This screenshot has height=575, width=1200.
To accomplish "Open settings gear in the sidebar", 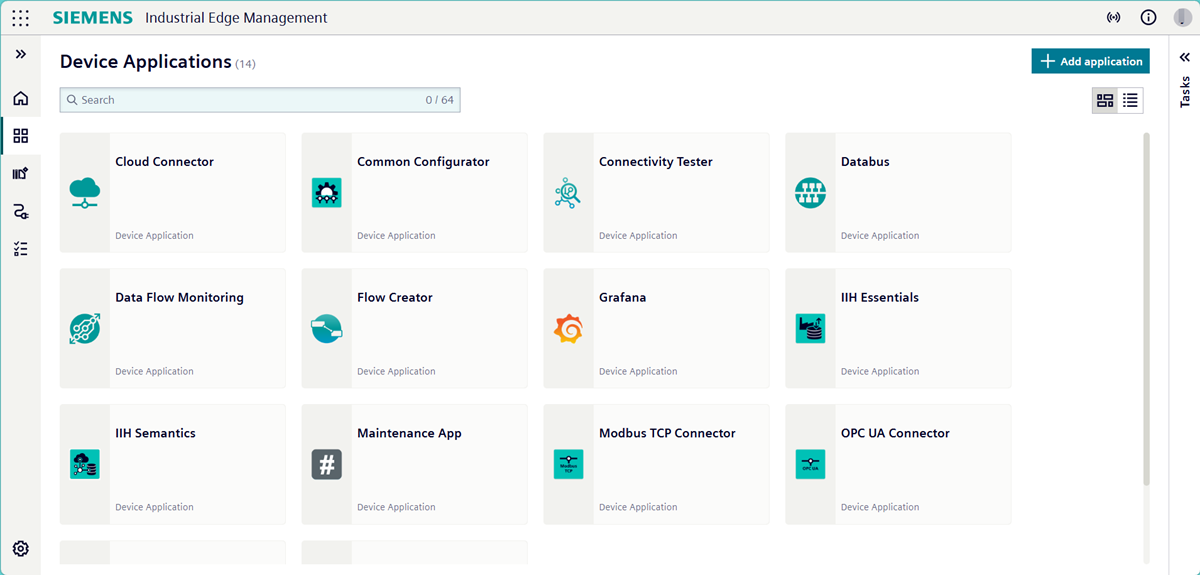I will (20, 548).
